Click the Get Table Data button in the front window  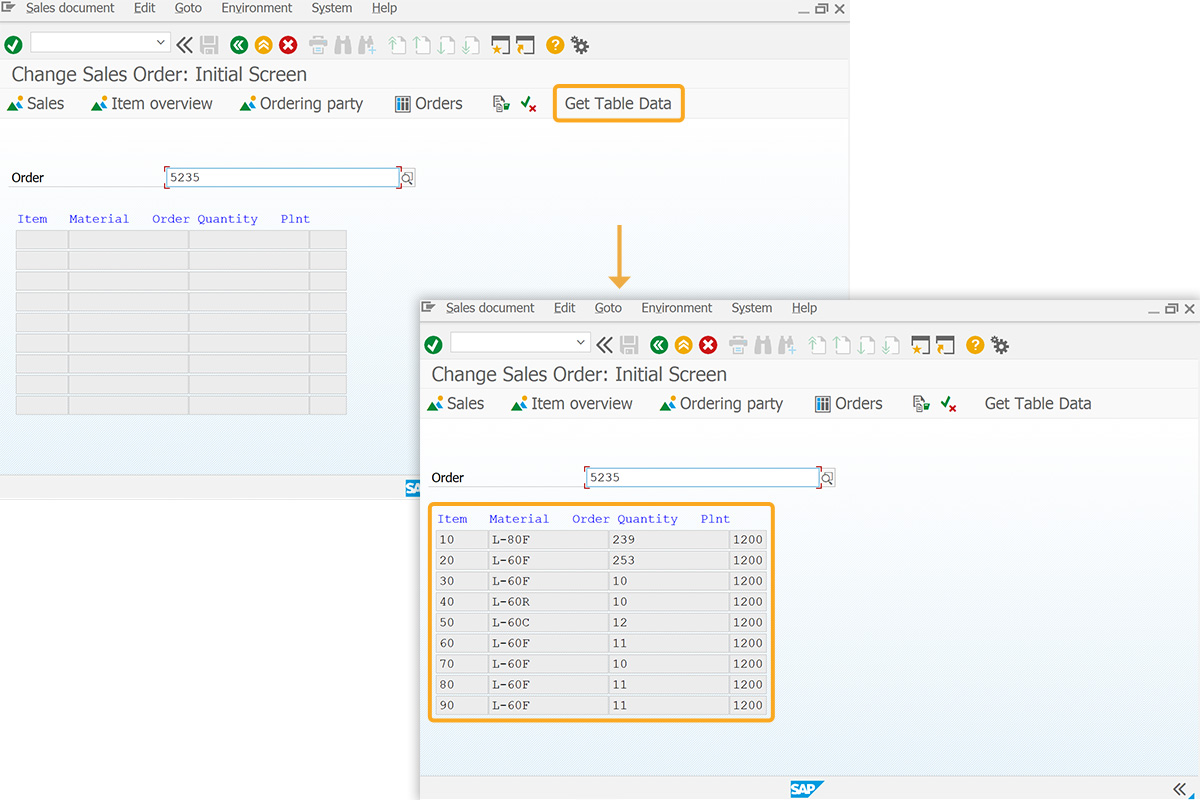(x=1038, y=404)
